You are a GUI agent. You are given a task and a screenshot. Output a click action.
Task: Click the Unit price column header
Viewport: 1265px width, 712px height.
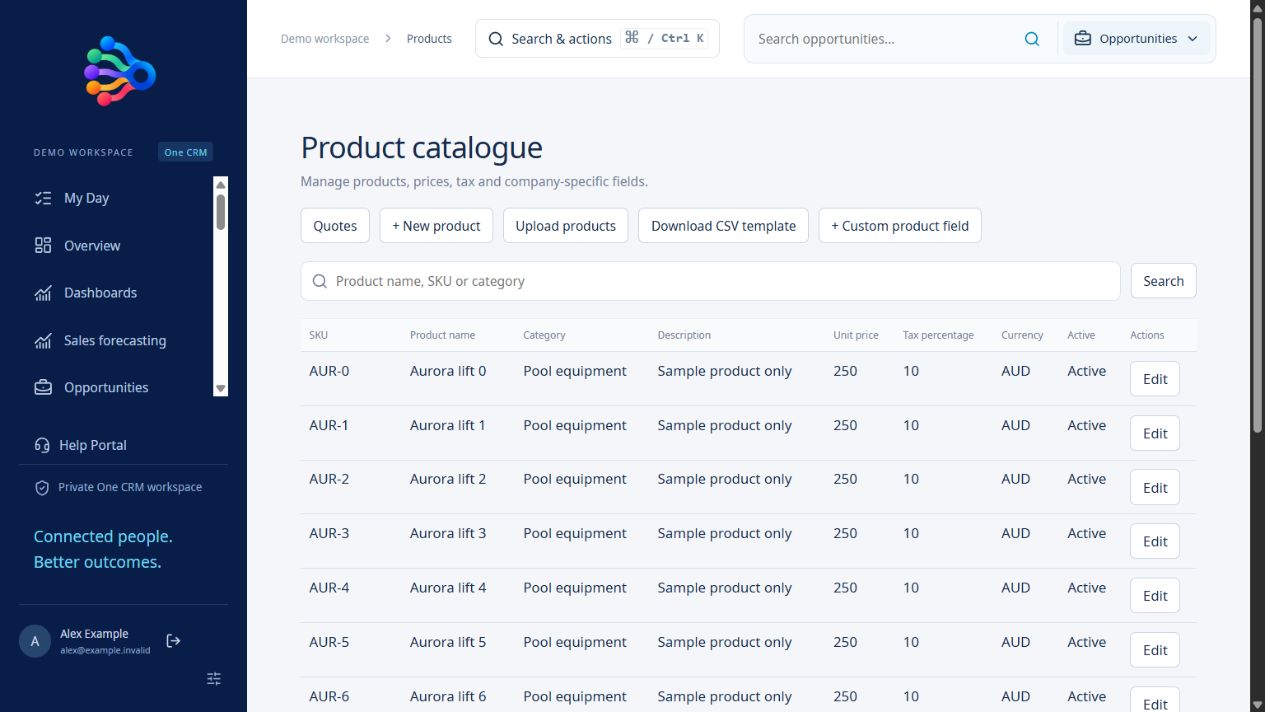tap(856, 335)
